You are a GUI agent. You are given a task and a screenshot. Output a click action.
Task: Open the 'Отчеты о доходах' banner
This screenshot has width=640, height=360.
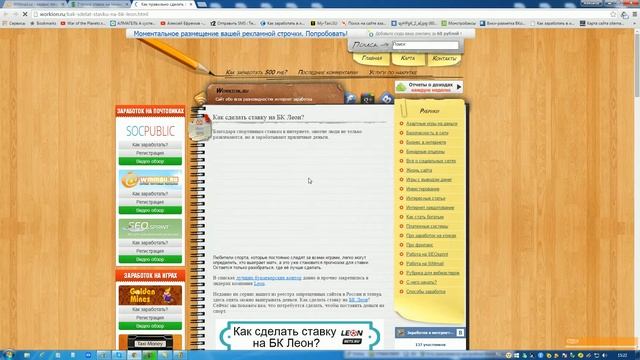pos(429,87)
